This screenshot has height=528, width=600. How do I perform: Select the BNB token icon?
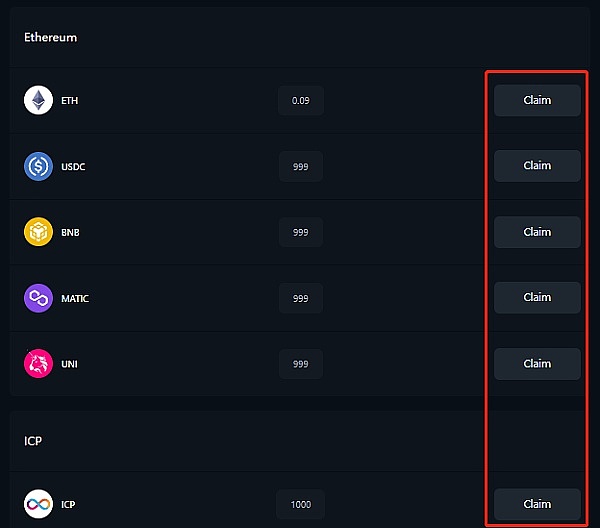pos(38,232)
